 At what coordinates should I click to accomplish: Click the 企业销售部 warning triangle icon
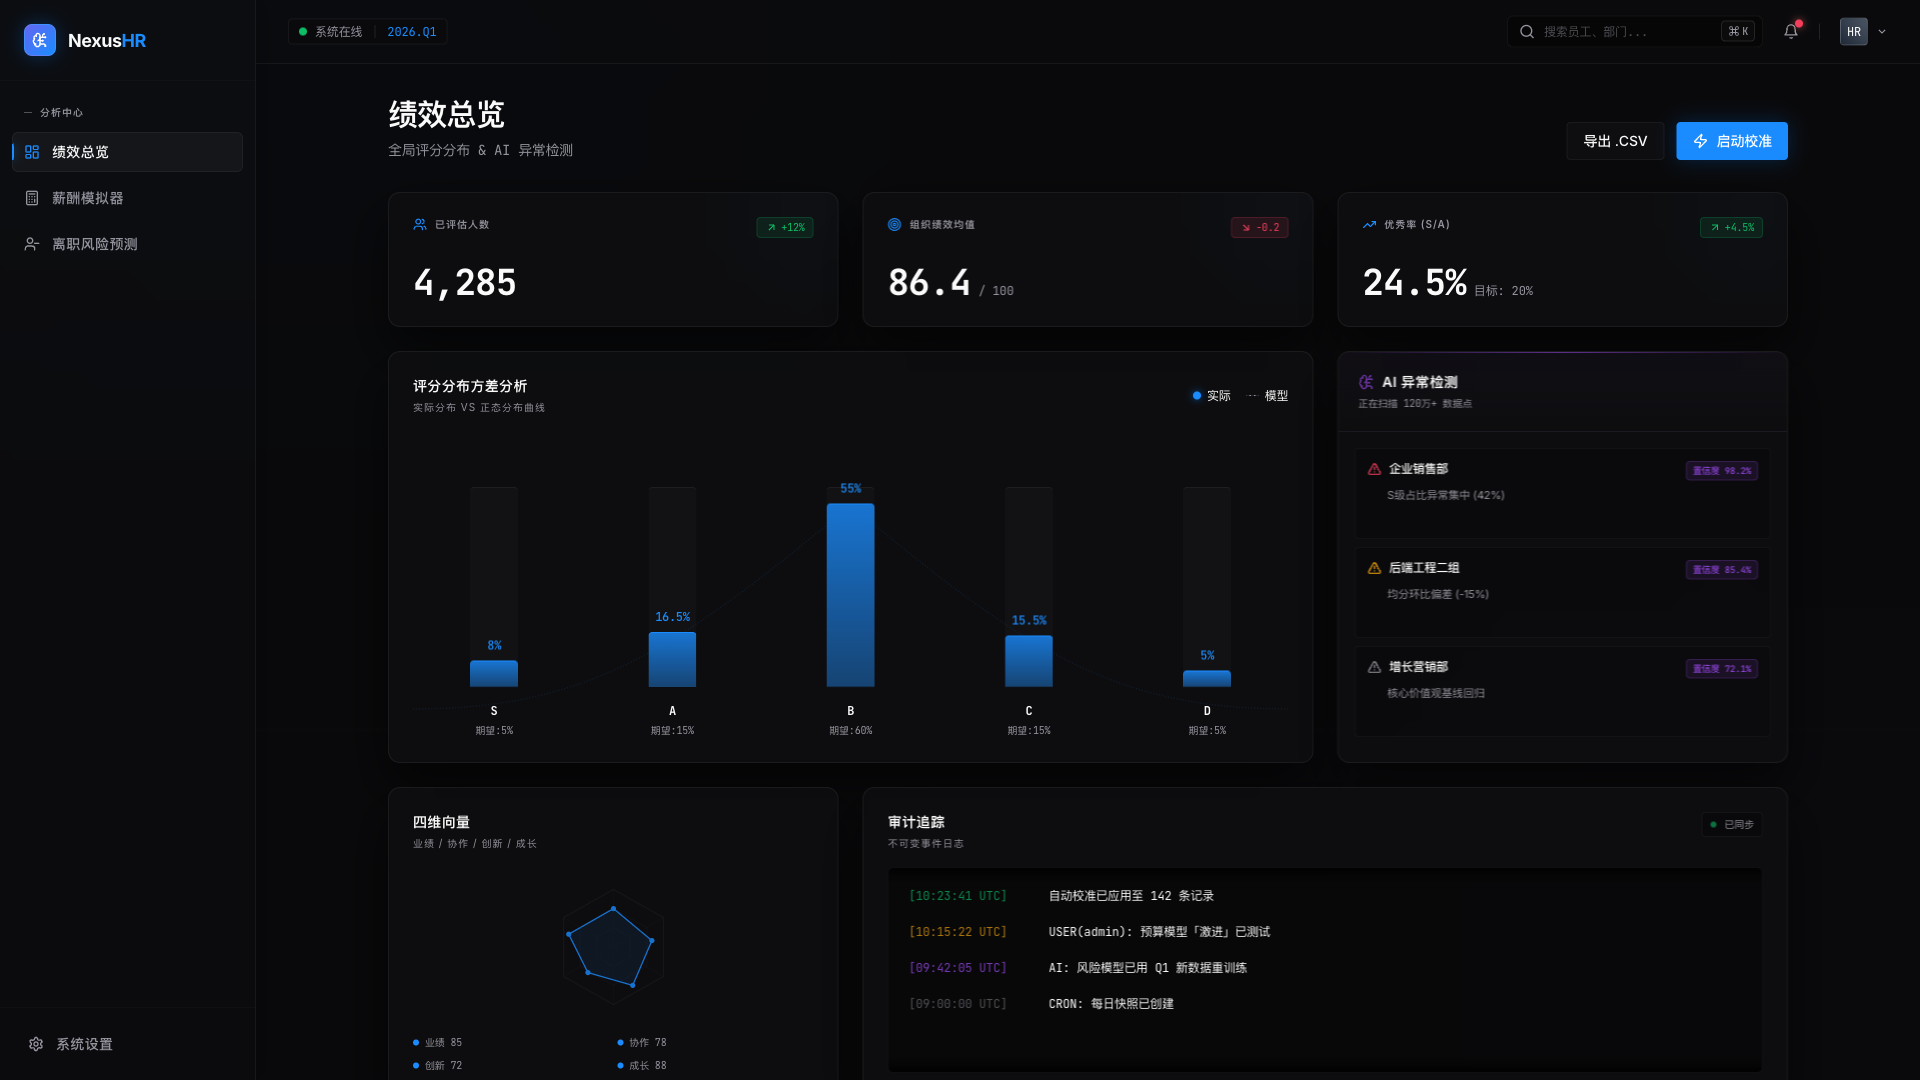[1373, 468]
